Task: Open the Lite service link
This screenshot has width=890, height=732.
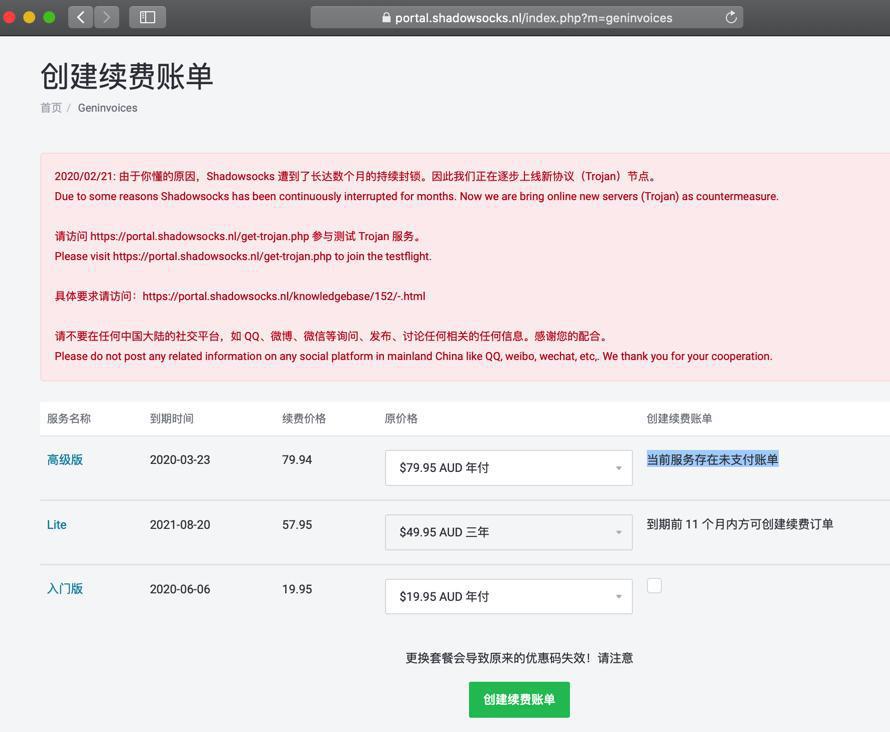Action: (56, 525)
